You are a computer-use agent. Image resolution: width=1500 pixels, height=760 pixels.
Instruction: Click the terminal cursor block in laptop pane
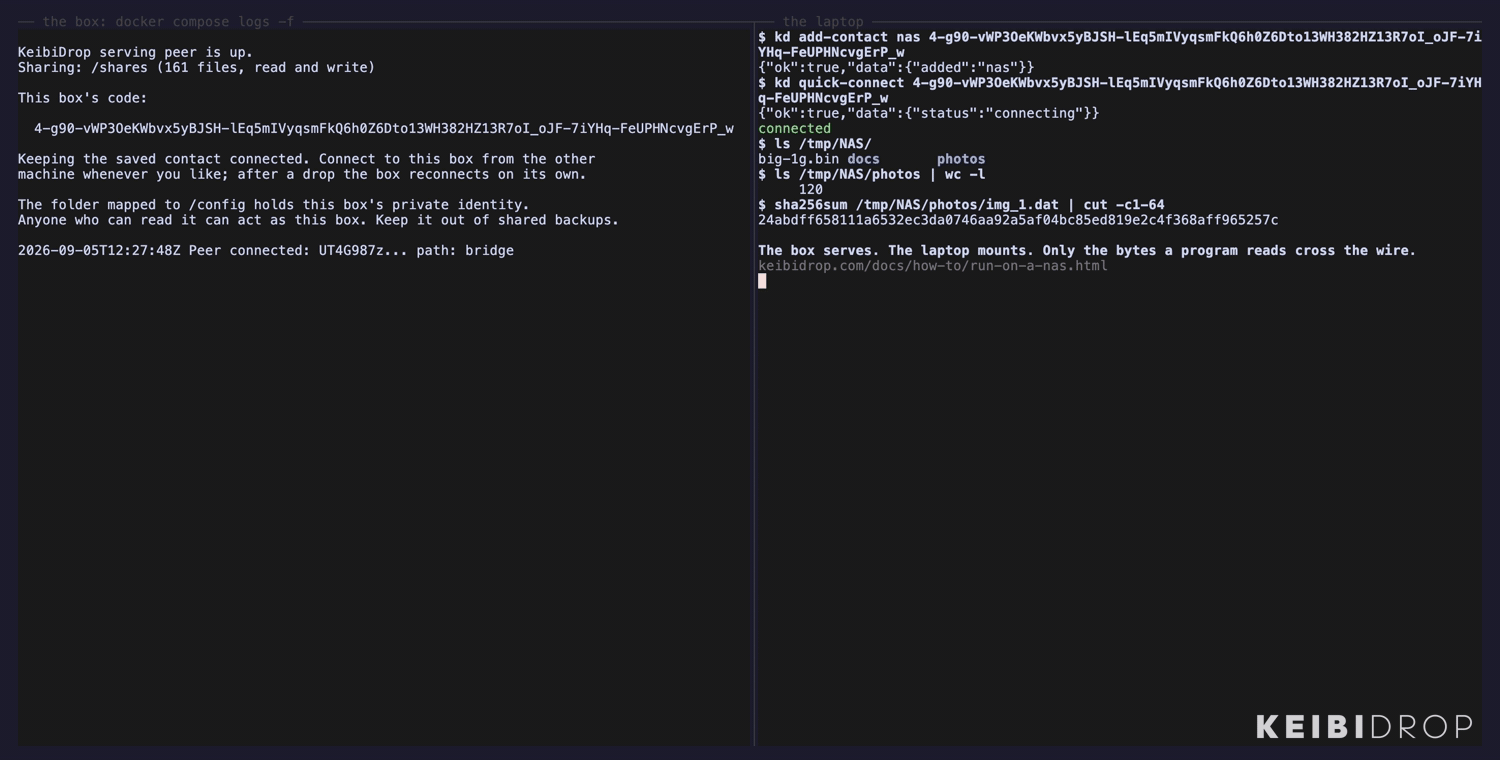pos(762,281)
